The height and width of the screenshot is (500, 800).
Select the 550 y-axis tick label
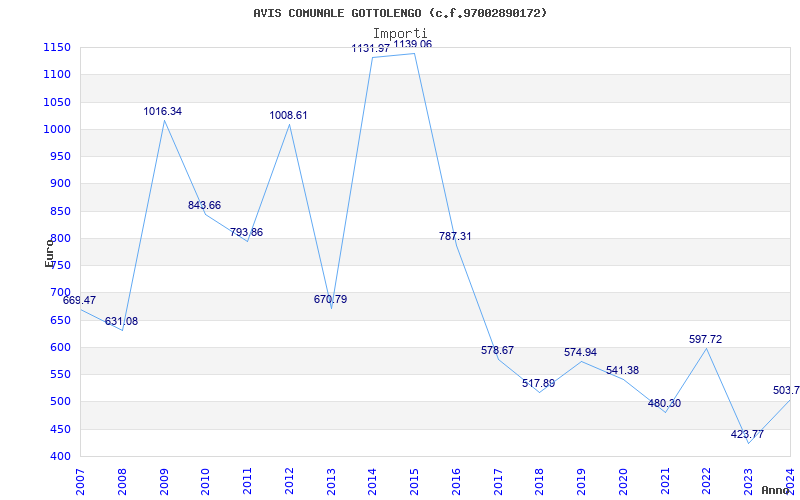point(60,374)
